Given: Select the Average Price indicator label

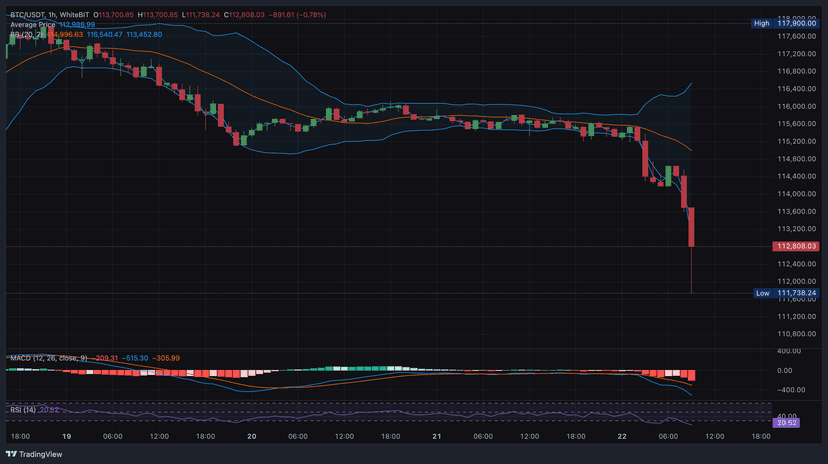Looking at the screenshot, I should coord(33,25).
